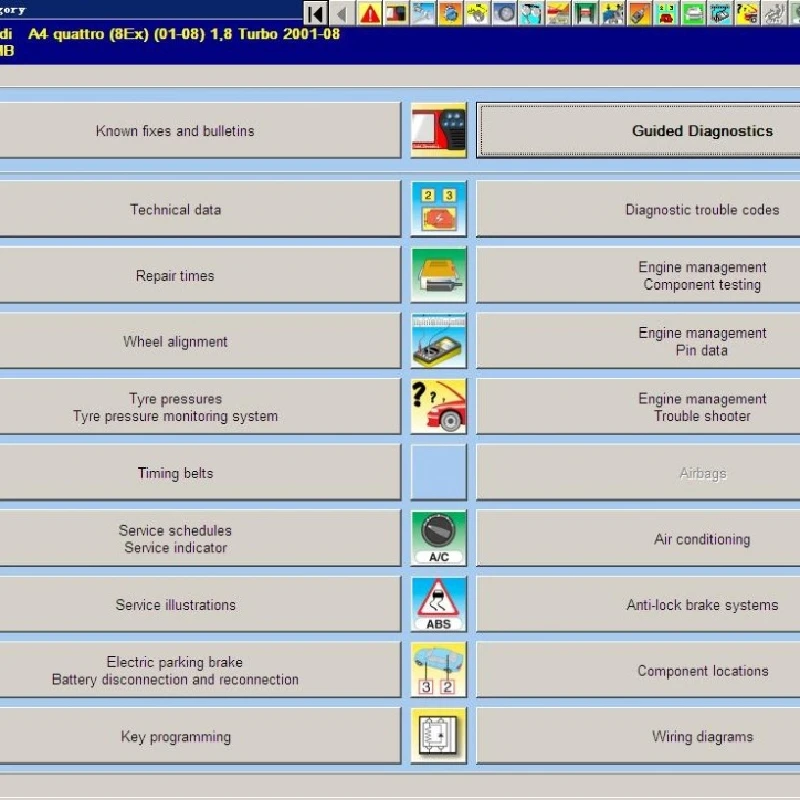Image resolution: width=800 pixels, height=800 pixels.
Task: Open Service illustrations
Action: [200, 604]
